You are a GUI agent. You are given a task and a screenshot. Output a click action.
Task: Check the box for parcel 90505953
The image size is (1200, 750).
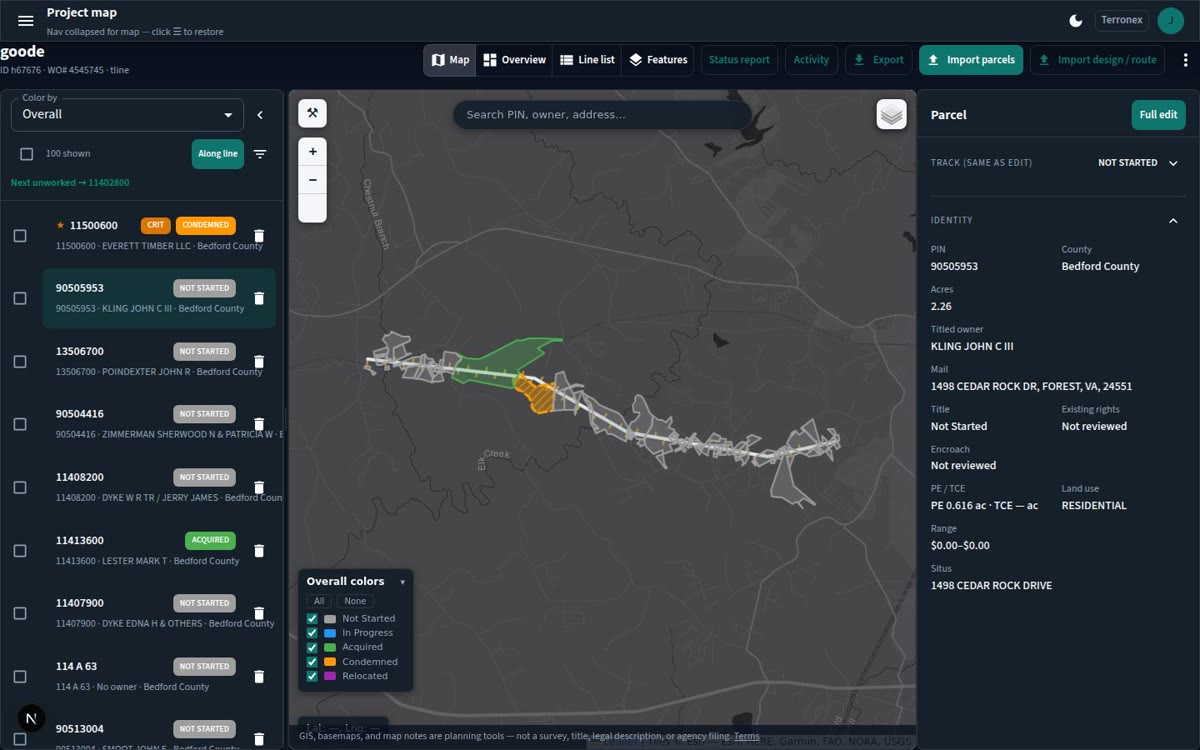click(20, 298)
